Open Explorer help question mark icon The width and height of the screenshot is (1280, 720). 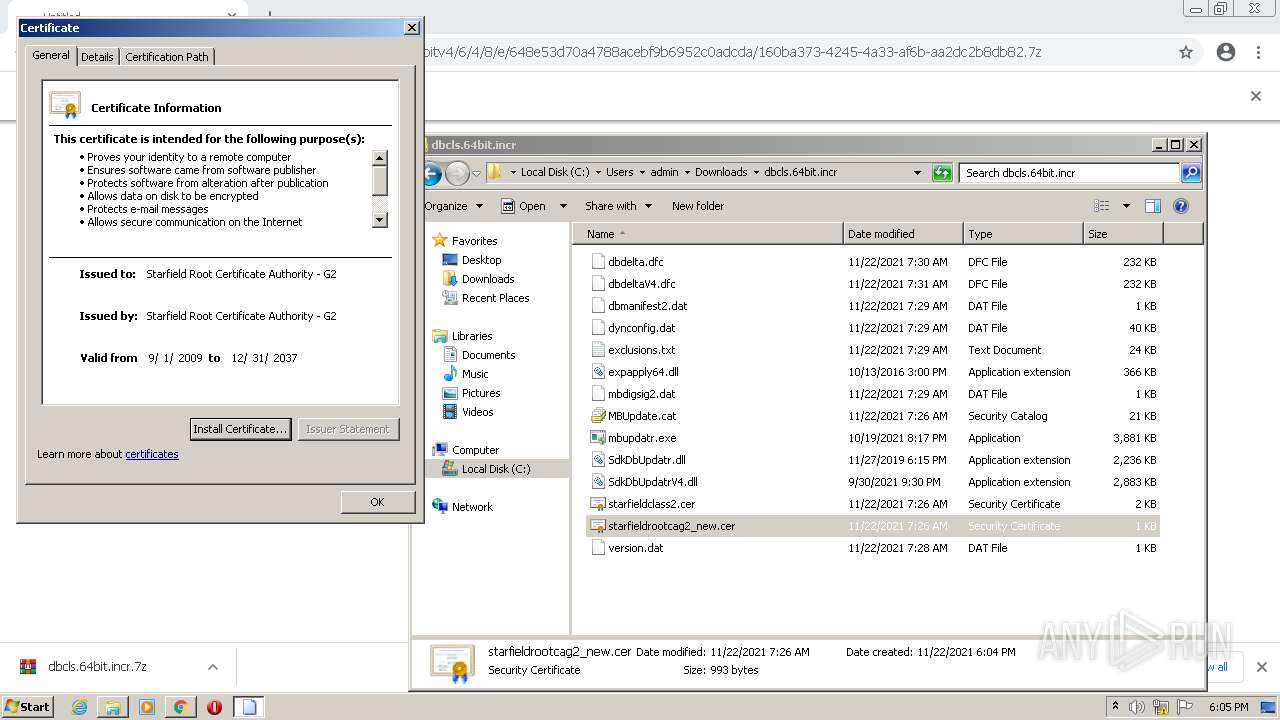point(1181,206)
